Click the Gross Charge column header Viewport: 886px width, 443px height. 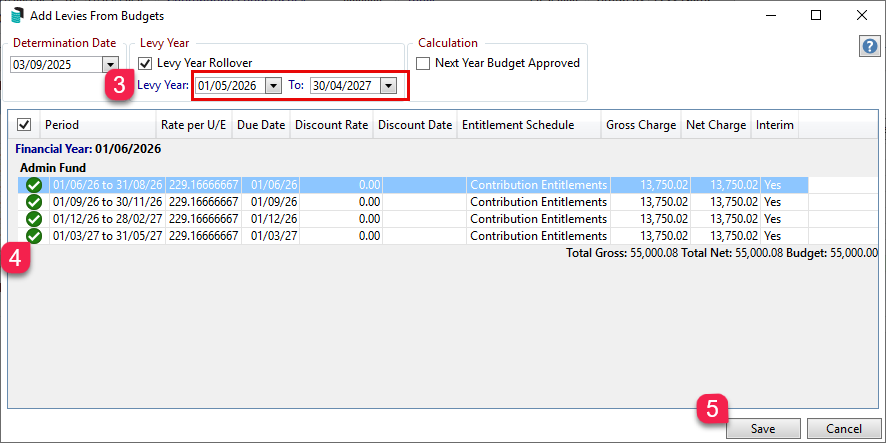click(x=641, y=125)
